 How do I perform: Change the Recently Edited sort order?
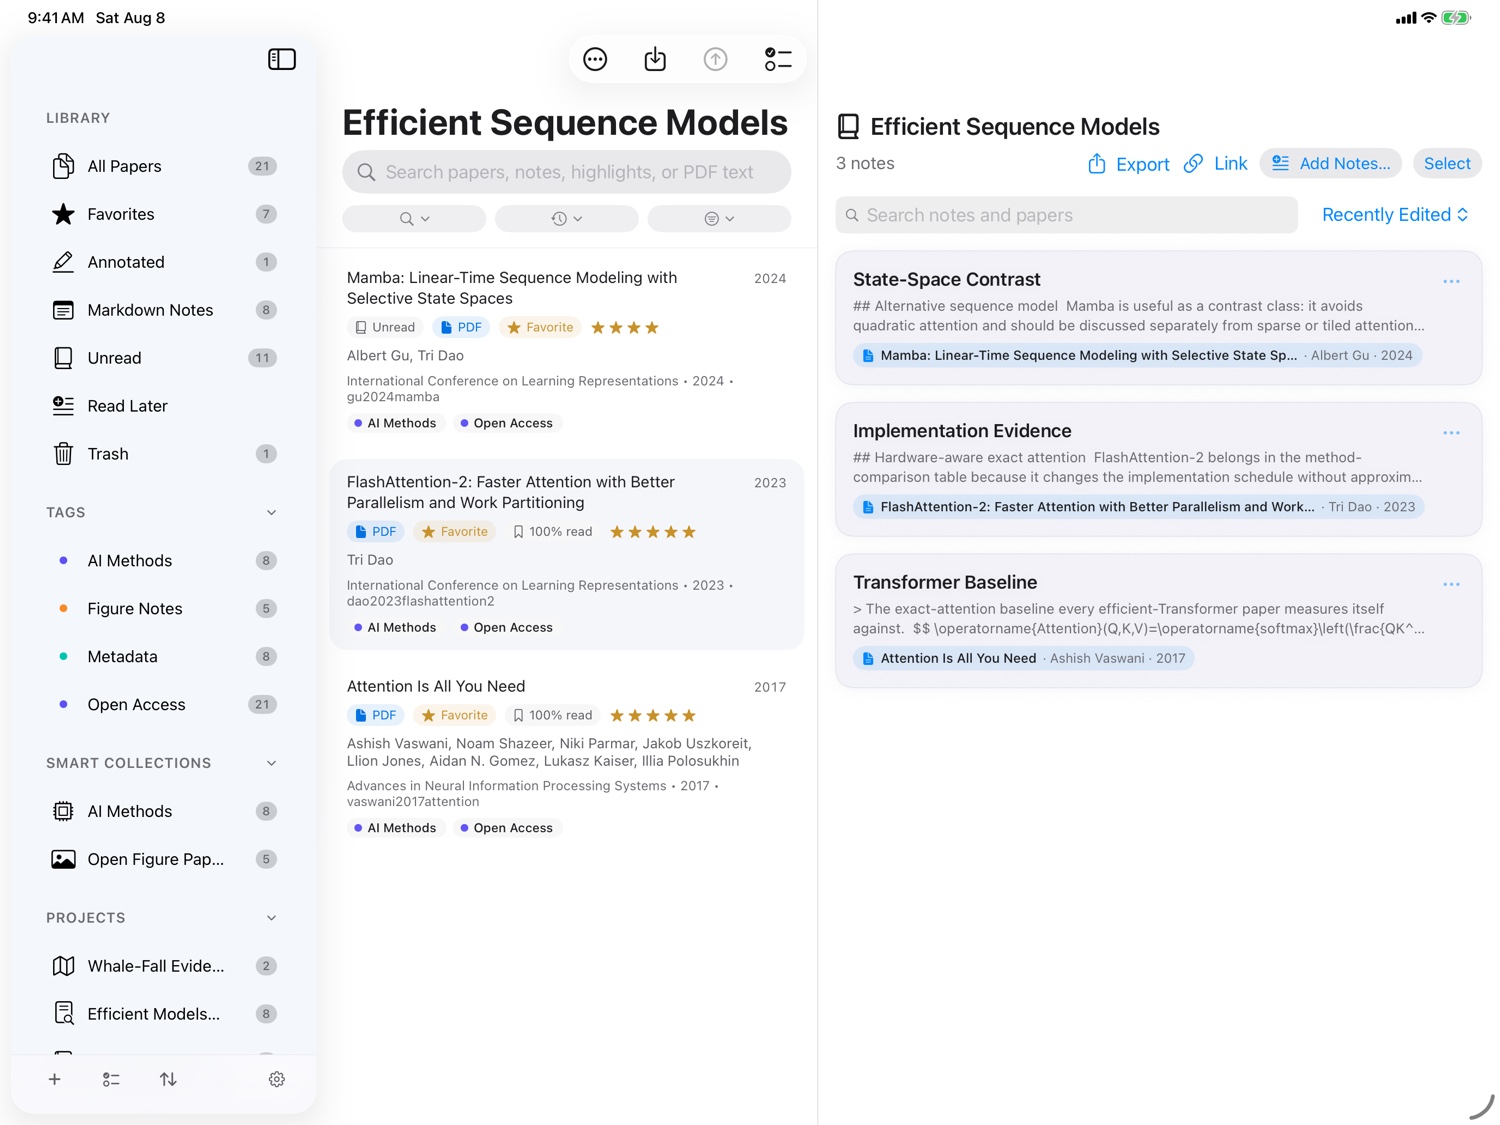(x=1395, y=215)
